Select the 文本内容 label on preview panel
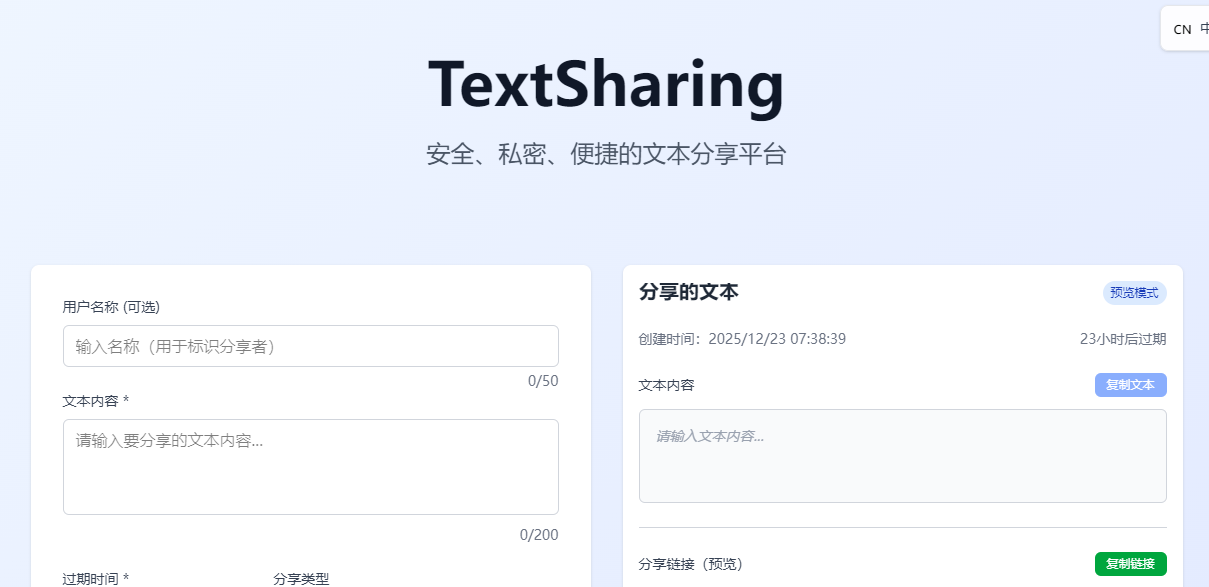Viewport: 1209px width, 587px height. (x=664, y=384)
